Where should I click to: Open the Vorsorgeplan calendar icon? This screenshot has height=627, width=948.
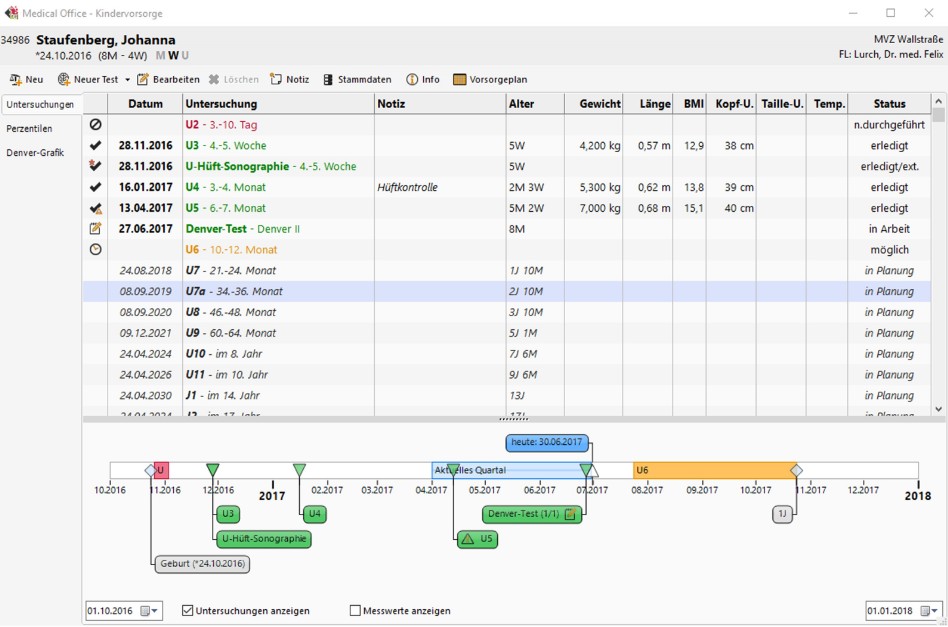click(x=459, y=79)
